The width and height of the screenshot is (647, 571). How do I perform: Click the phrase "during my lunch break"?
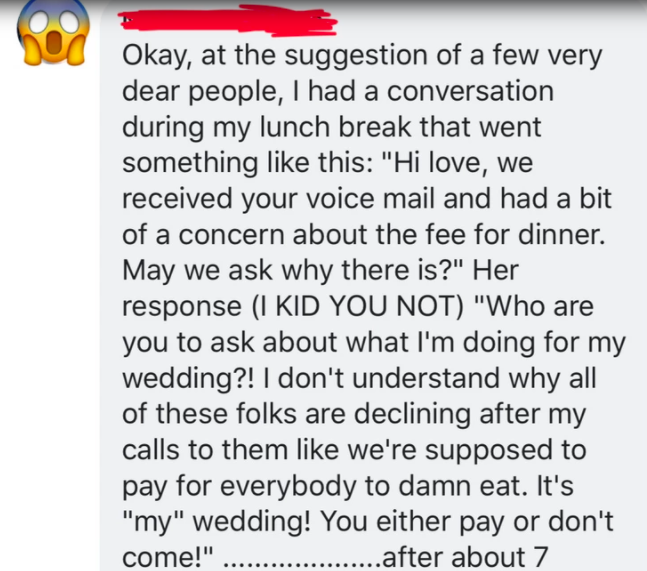267,127
